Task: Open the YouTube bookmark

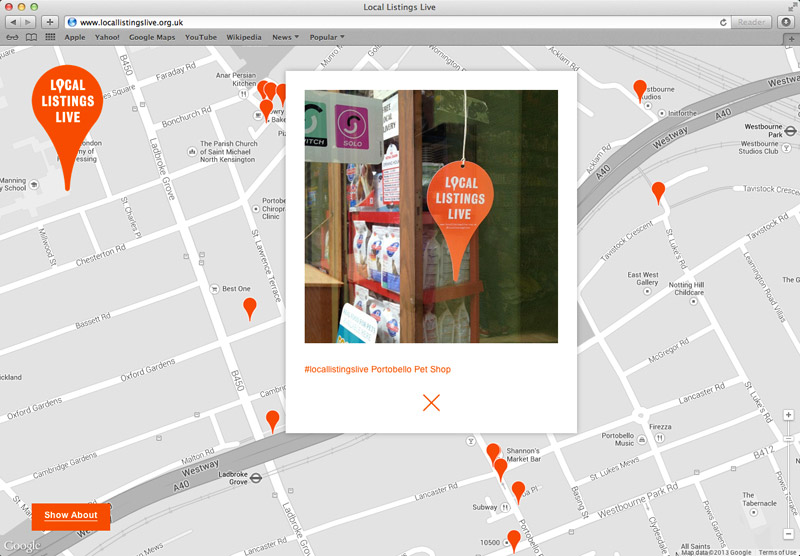Action: click(x=201, y=37)
